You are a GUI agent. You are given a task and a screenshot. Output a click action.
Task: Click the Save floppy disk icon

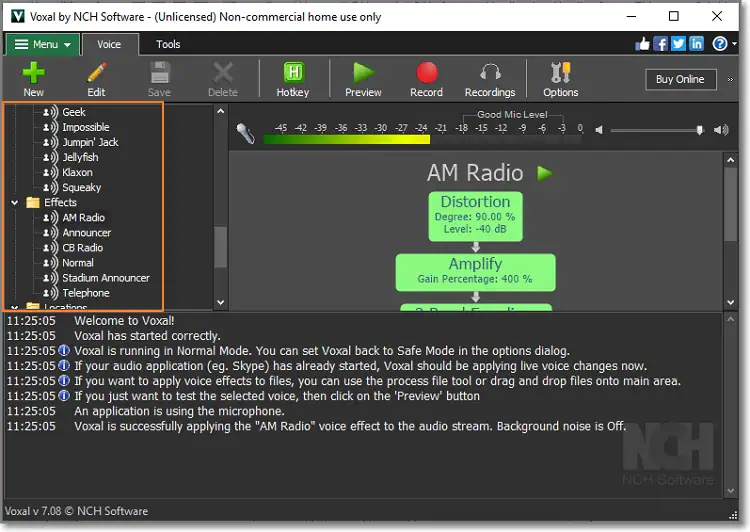click(x=159, y=73)
